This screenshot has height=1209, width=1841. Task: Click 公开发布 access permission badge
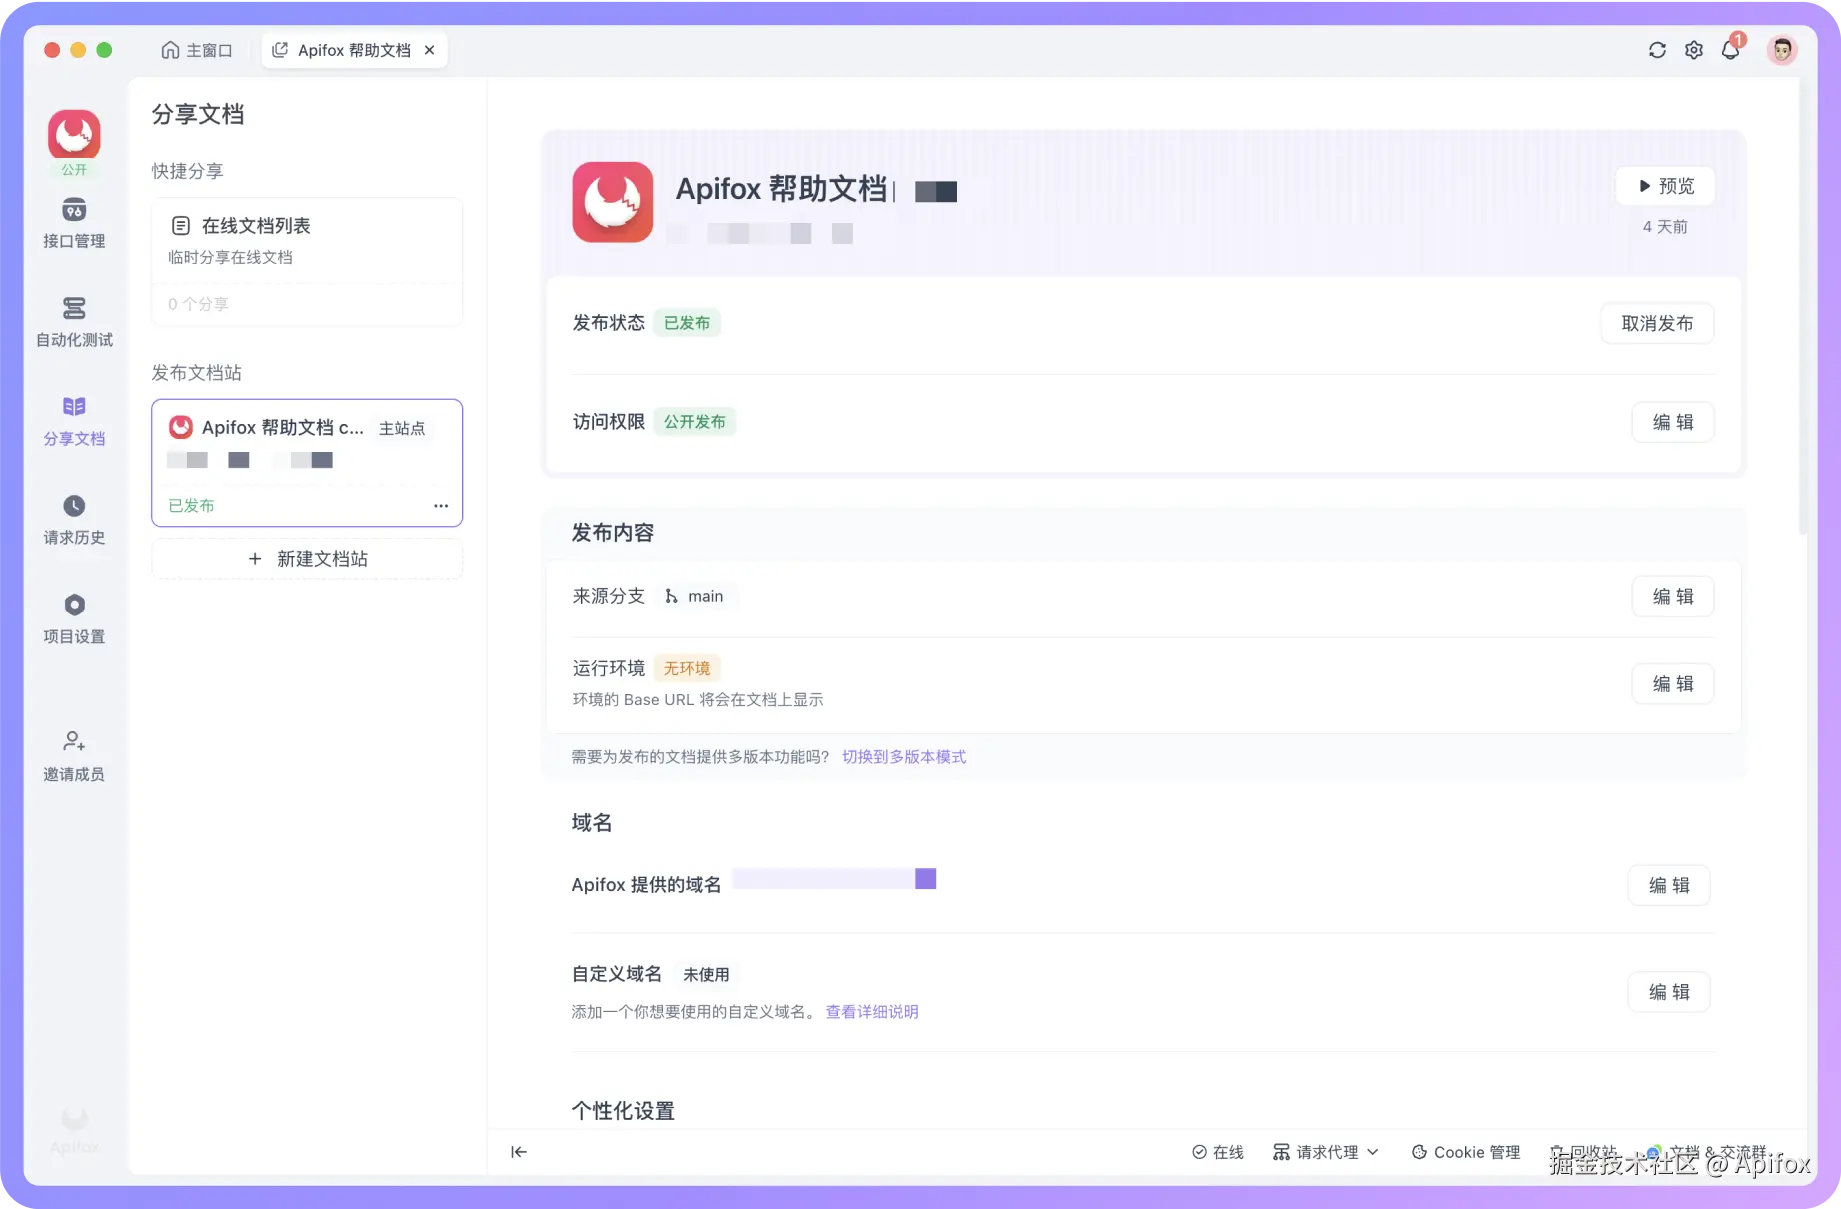[694, 421]
